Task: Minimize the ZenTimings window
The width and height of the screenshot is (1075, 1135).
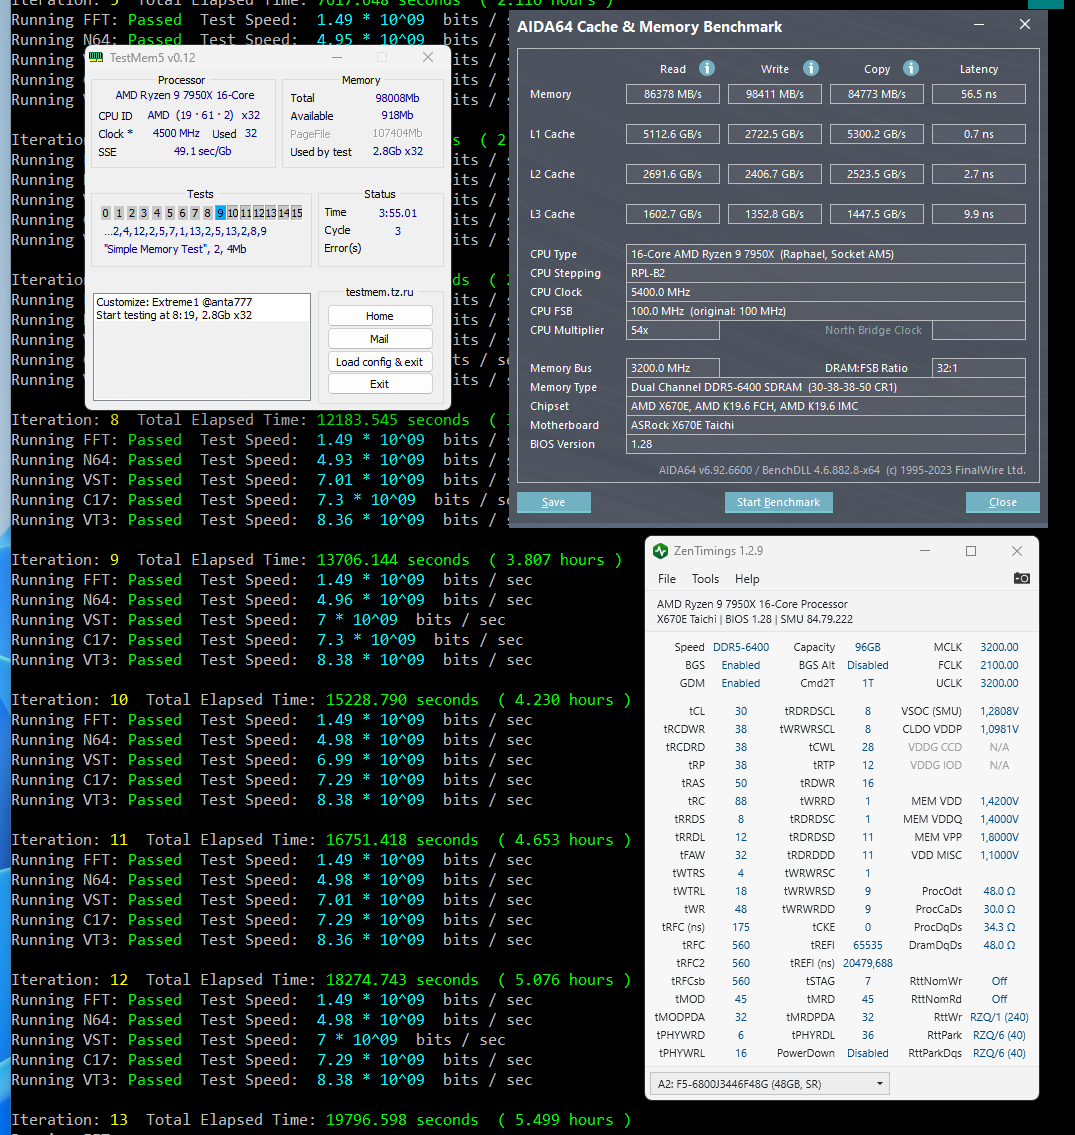Action: pyautogui.click(x=924, y=551)
